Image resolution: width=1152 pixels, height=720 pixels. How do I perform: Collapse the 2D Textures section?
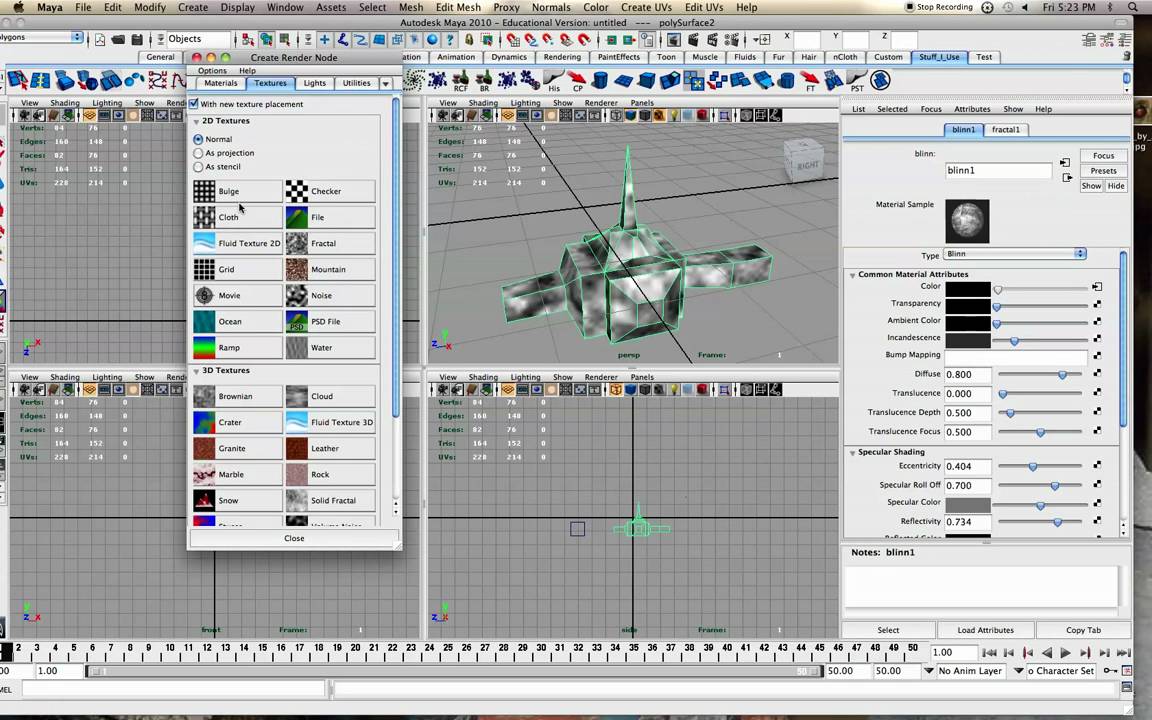[196, 121]
